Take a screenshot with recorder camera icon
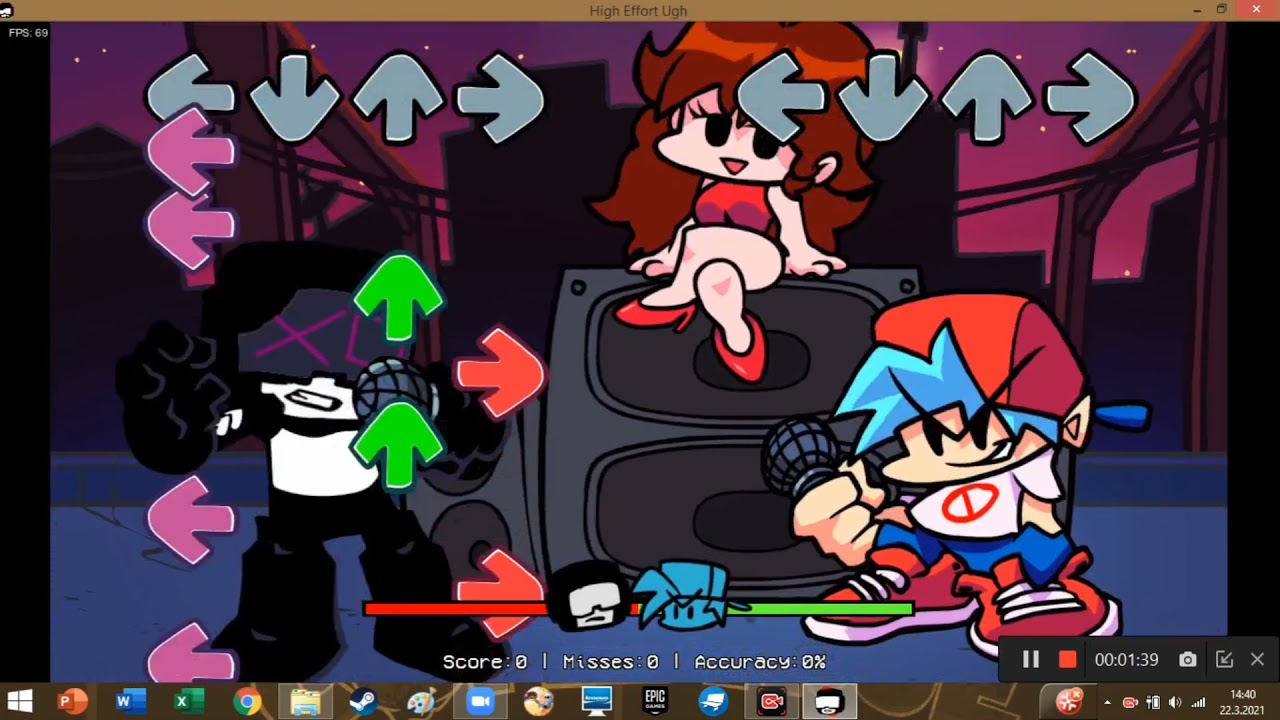The width and height of the screenshot is (1280, 720). [1187, 659]
